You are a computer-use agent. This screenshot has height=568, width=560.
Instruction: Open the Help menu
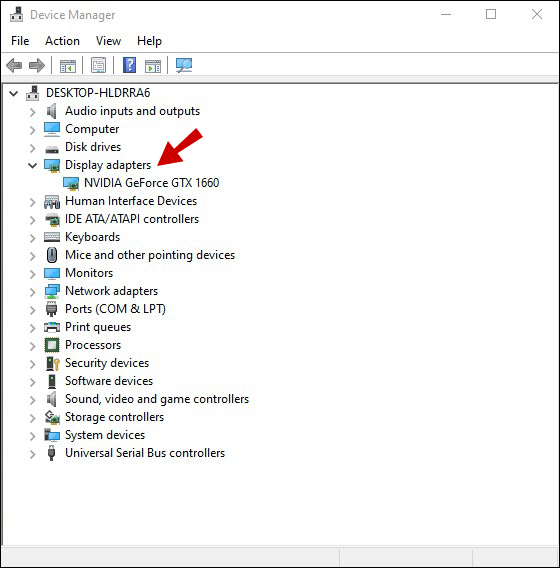149,41
